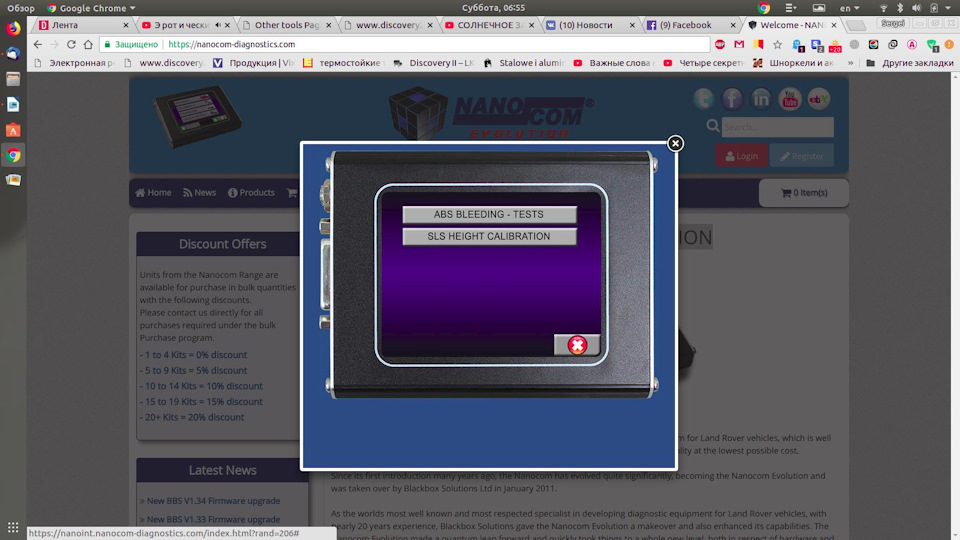Tap the red X exit button on Nanocom screen
The image size is (960, 540).
pyautogui.click(x=577, y=345)
